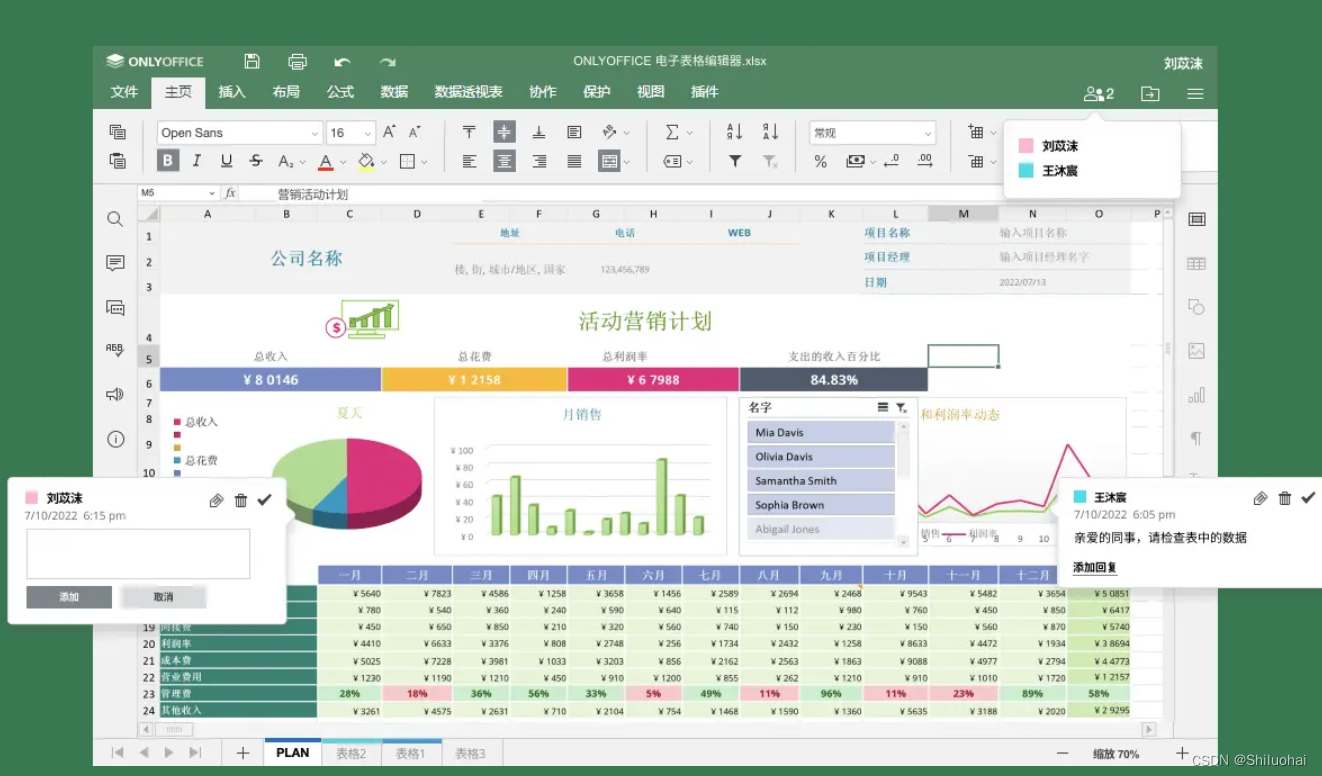1322x776 pixels.
Task: Open the Comments panel
Action: (x=115, y=263)
